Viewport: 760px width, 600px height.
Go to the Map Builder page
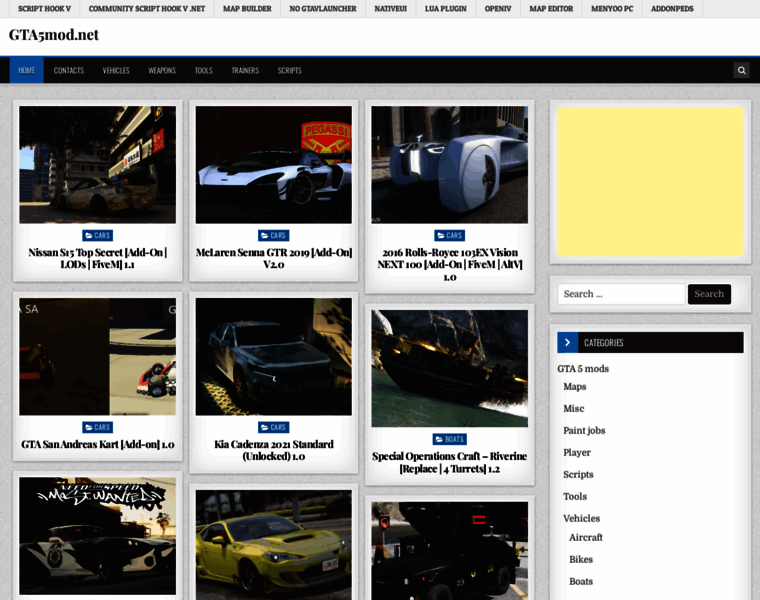pyautogui.click(x=247, y=9)
